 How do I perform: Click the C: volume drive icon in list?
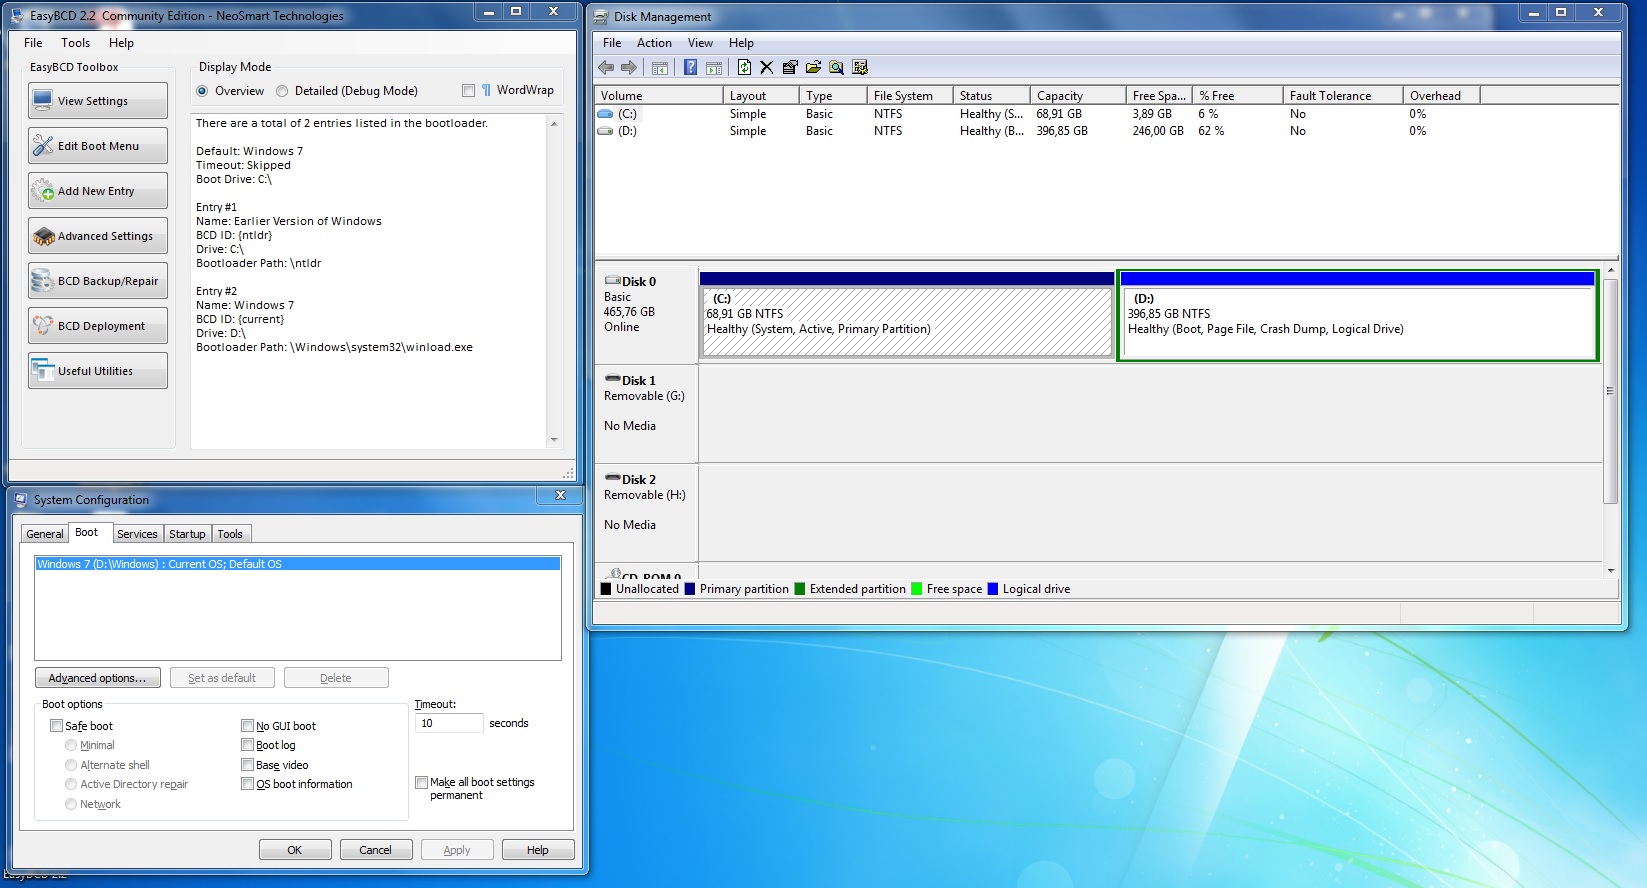[x=605, y=114]
